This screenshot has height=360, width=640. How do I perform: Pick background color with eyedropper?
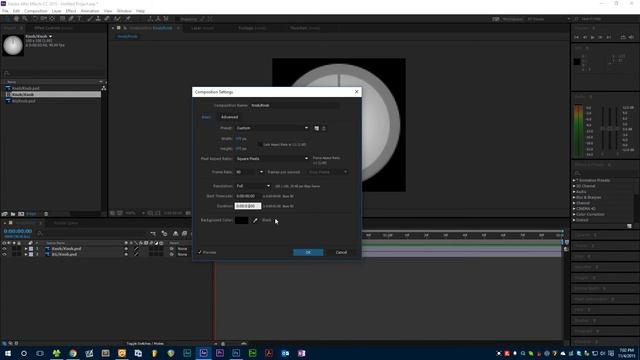click(256, 220)
